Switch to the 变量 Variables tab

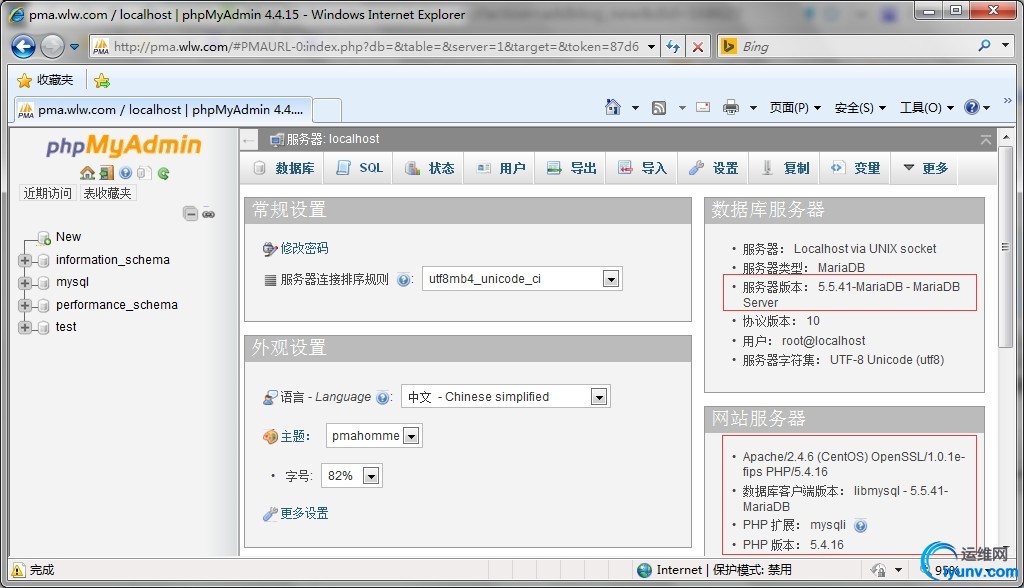[x=856, y=168]
